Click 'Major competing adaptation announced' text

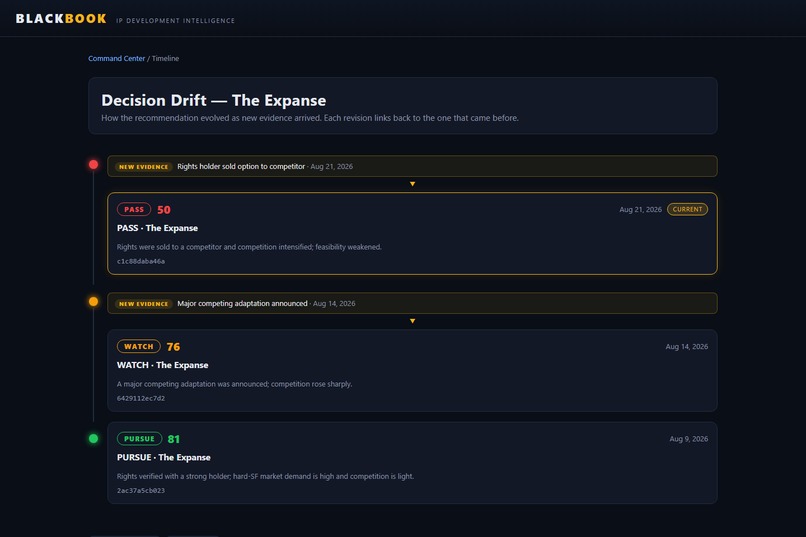point(242,304)
